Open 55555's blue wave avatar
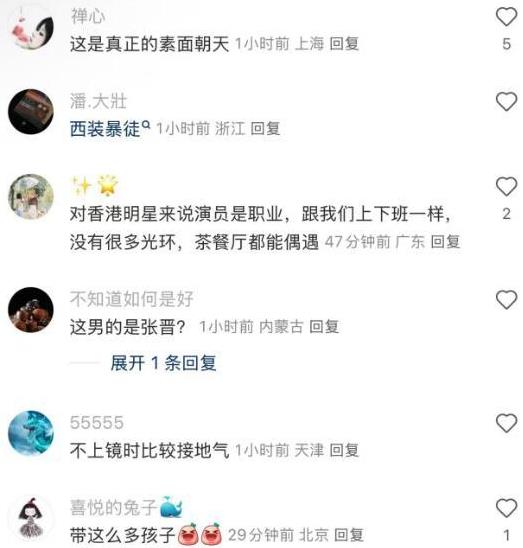 (x=31, y=433)
